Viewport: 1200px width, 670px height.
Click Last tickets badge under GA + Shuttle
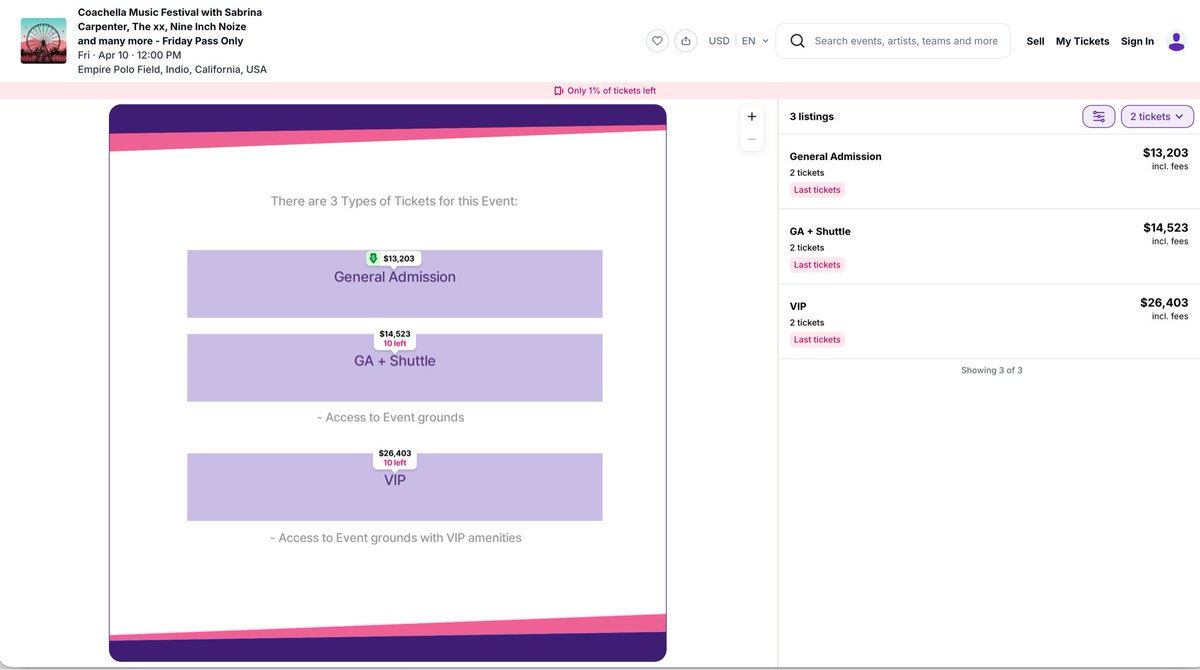pos(817,265)
